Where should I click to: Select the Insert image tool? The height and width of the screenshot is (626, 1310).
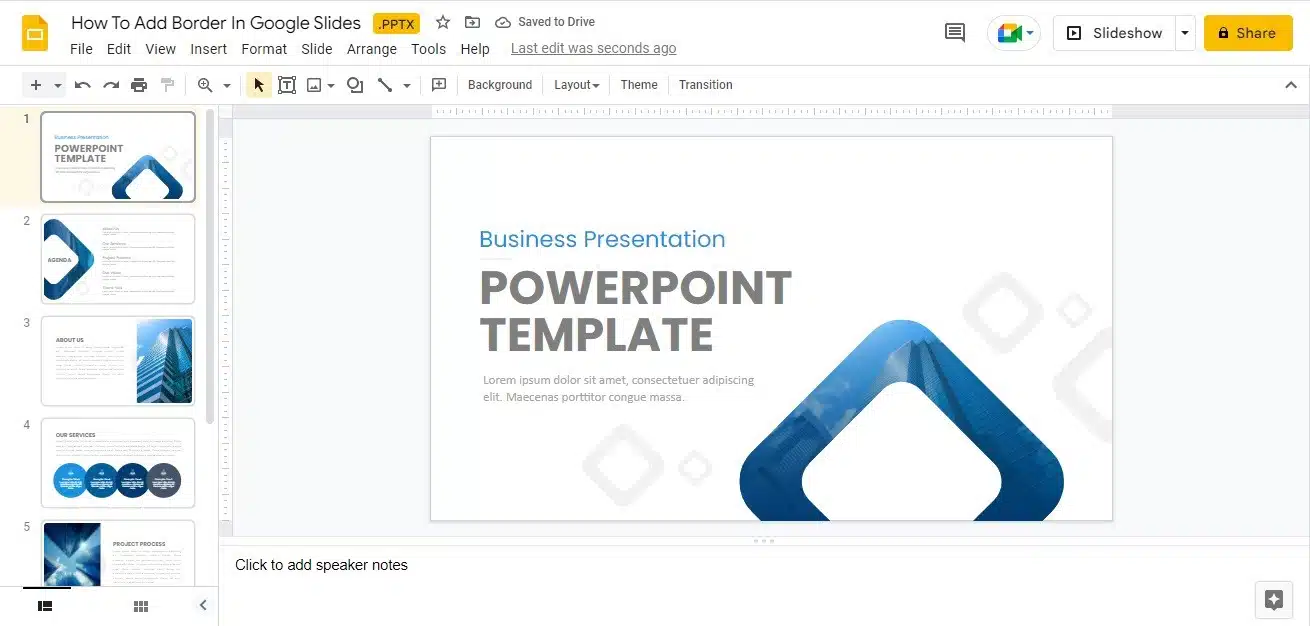[x=315, y=85]
